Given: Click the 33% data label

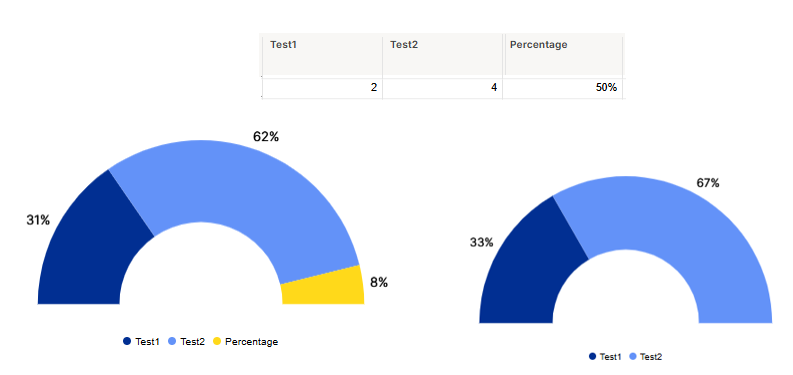Looking at the screenshot, I should click(x=481, y=243).
